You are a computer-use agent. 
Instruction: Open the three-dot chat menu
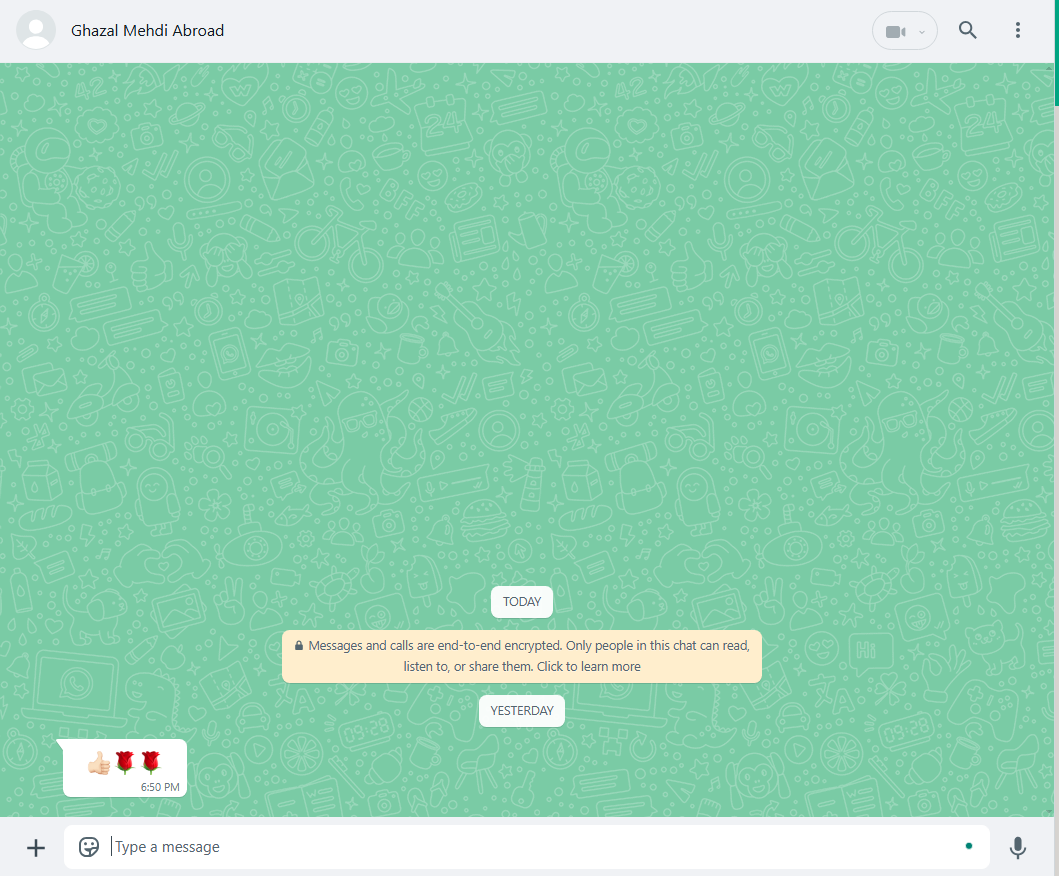[x=1017, y=30]
